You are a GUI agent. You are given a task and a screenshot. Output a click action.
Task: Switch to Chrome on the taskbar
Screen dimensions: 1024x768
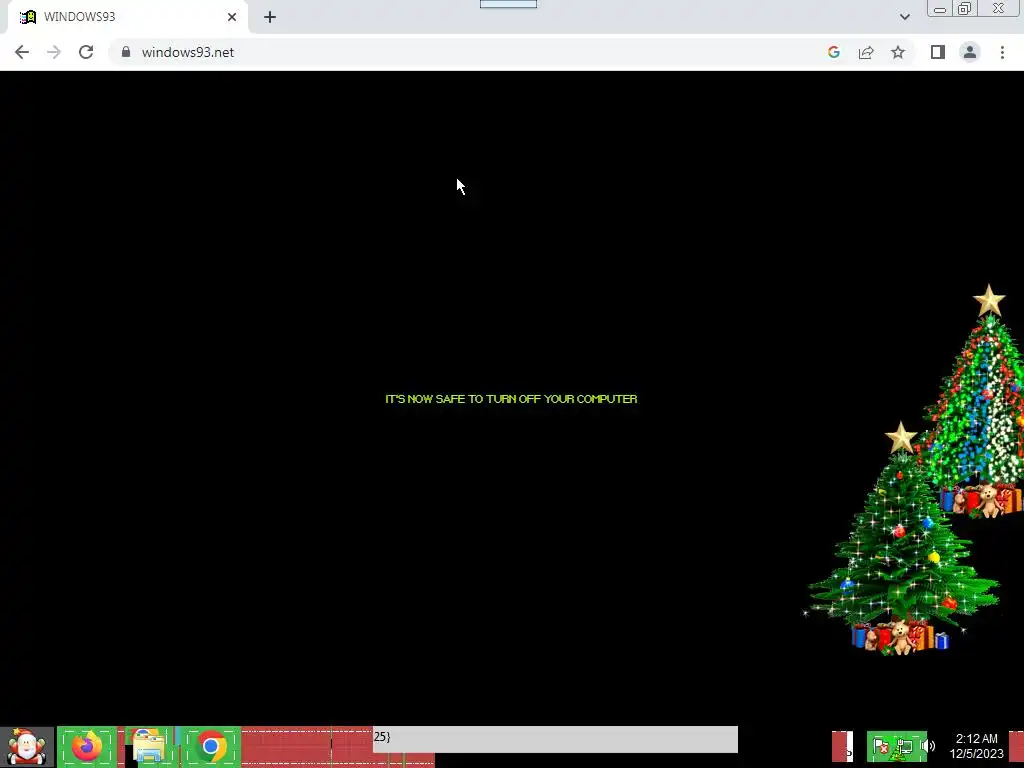(x=211, y=746)
